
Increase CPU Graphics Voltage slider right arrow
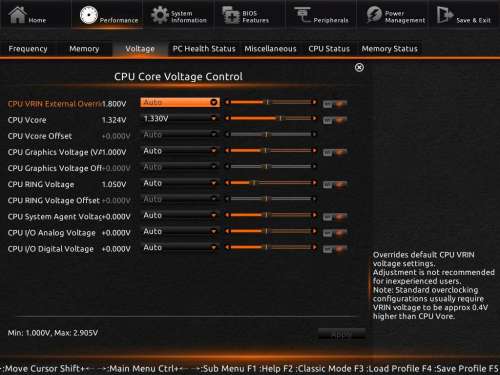pos(314,150)
